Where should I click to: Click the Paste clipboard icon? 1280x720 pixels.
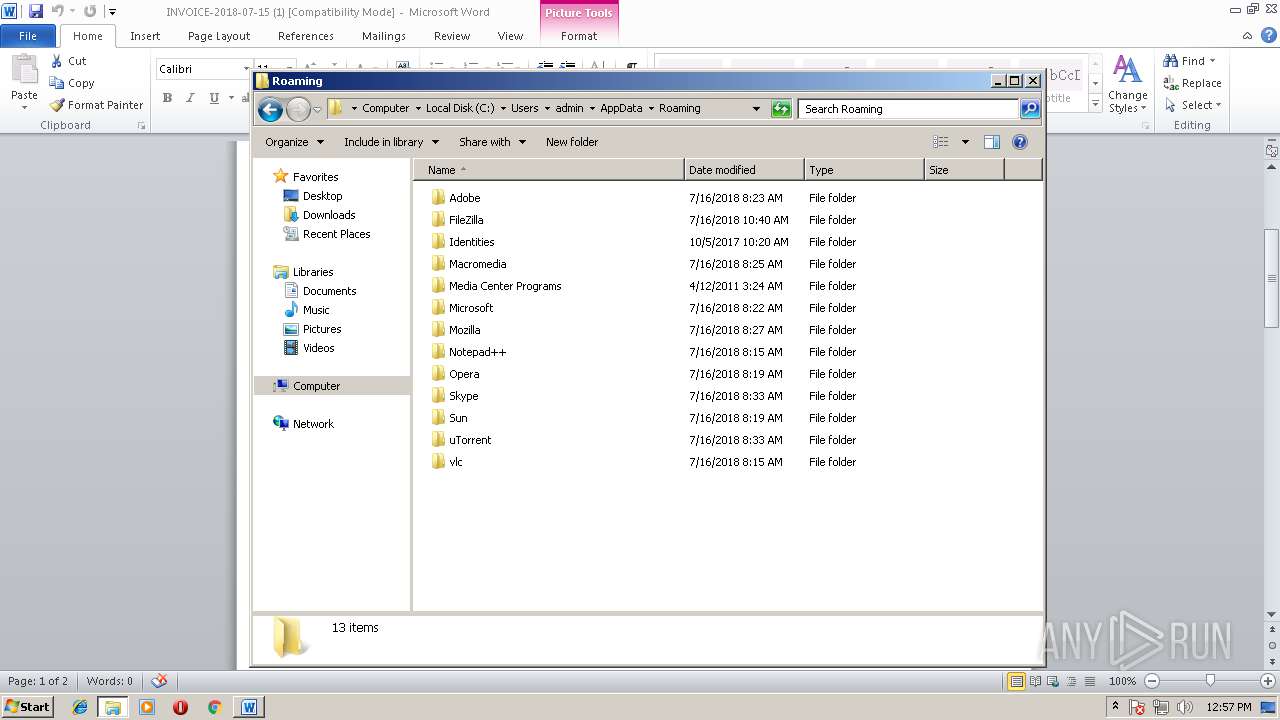pos(24,70)
